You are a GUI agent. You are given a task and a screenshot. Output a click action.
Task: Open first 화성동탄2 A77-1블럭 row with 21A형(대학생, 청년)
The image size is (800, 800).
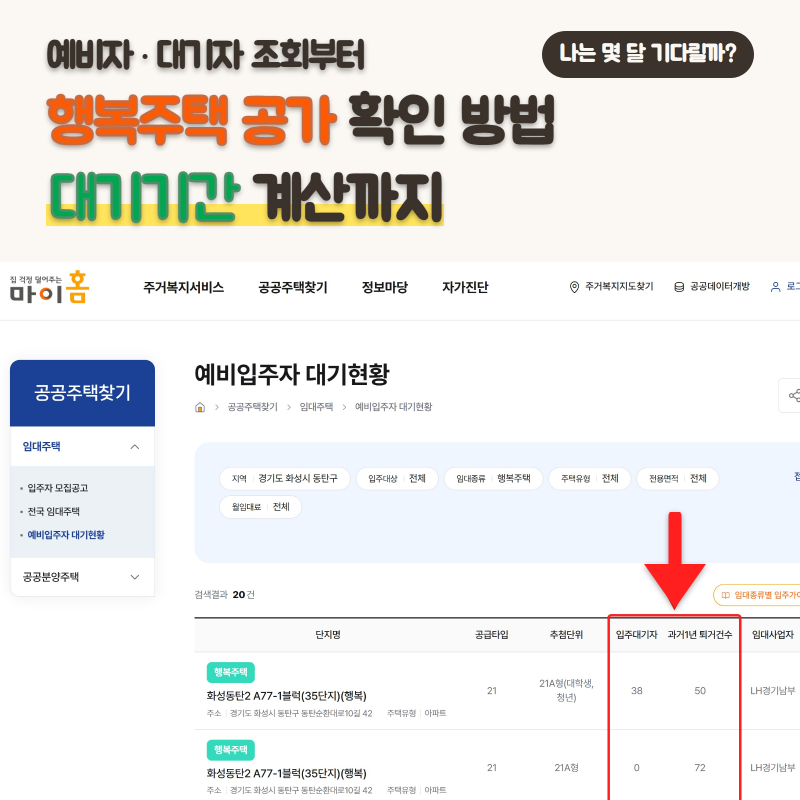286,696
